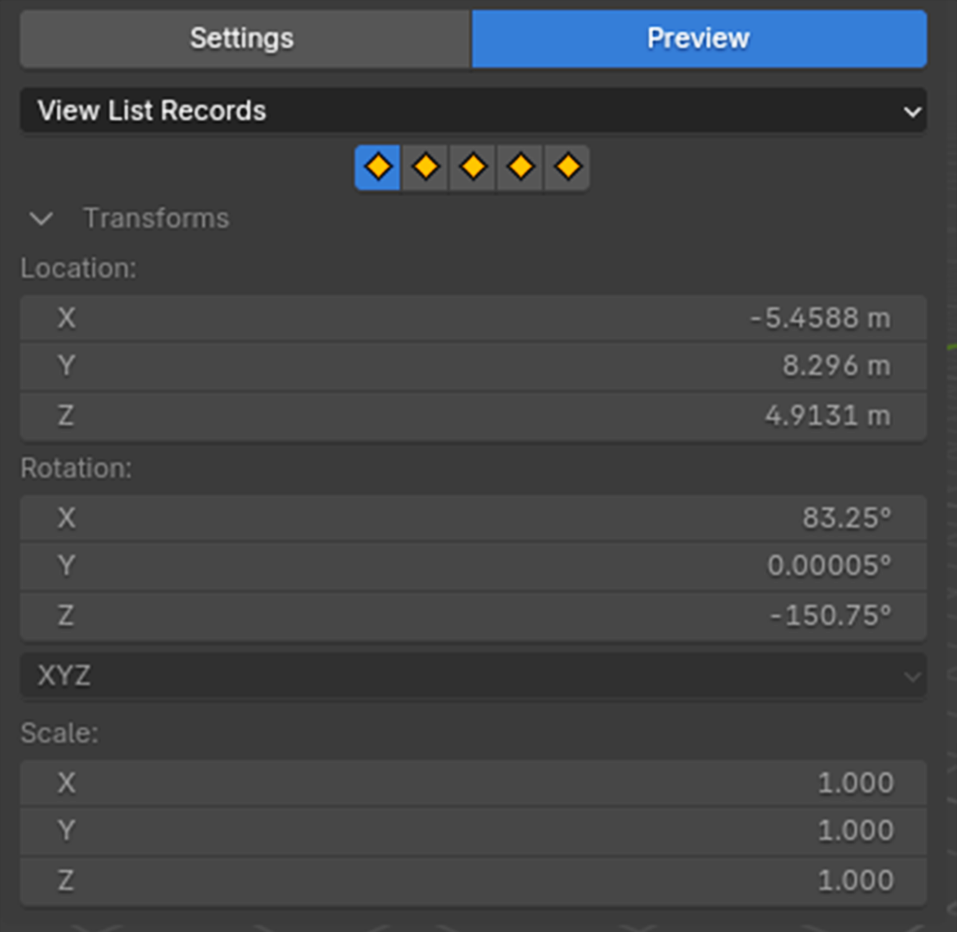
Task: Click the Scale X field 1.000
Action: pyautogui.click(x=474, y=782)
